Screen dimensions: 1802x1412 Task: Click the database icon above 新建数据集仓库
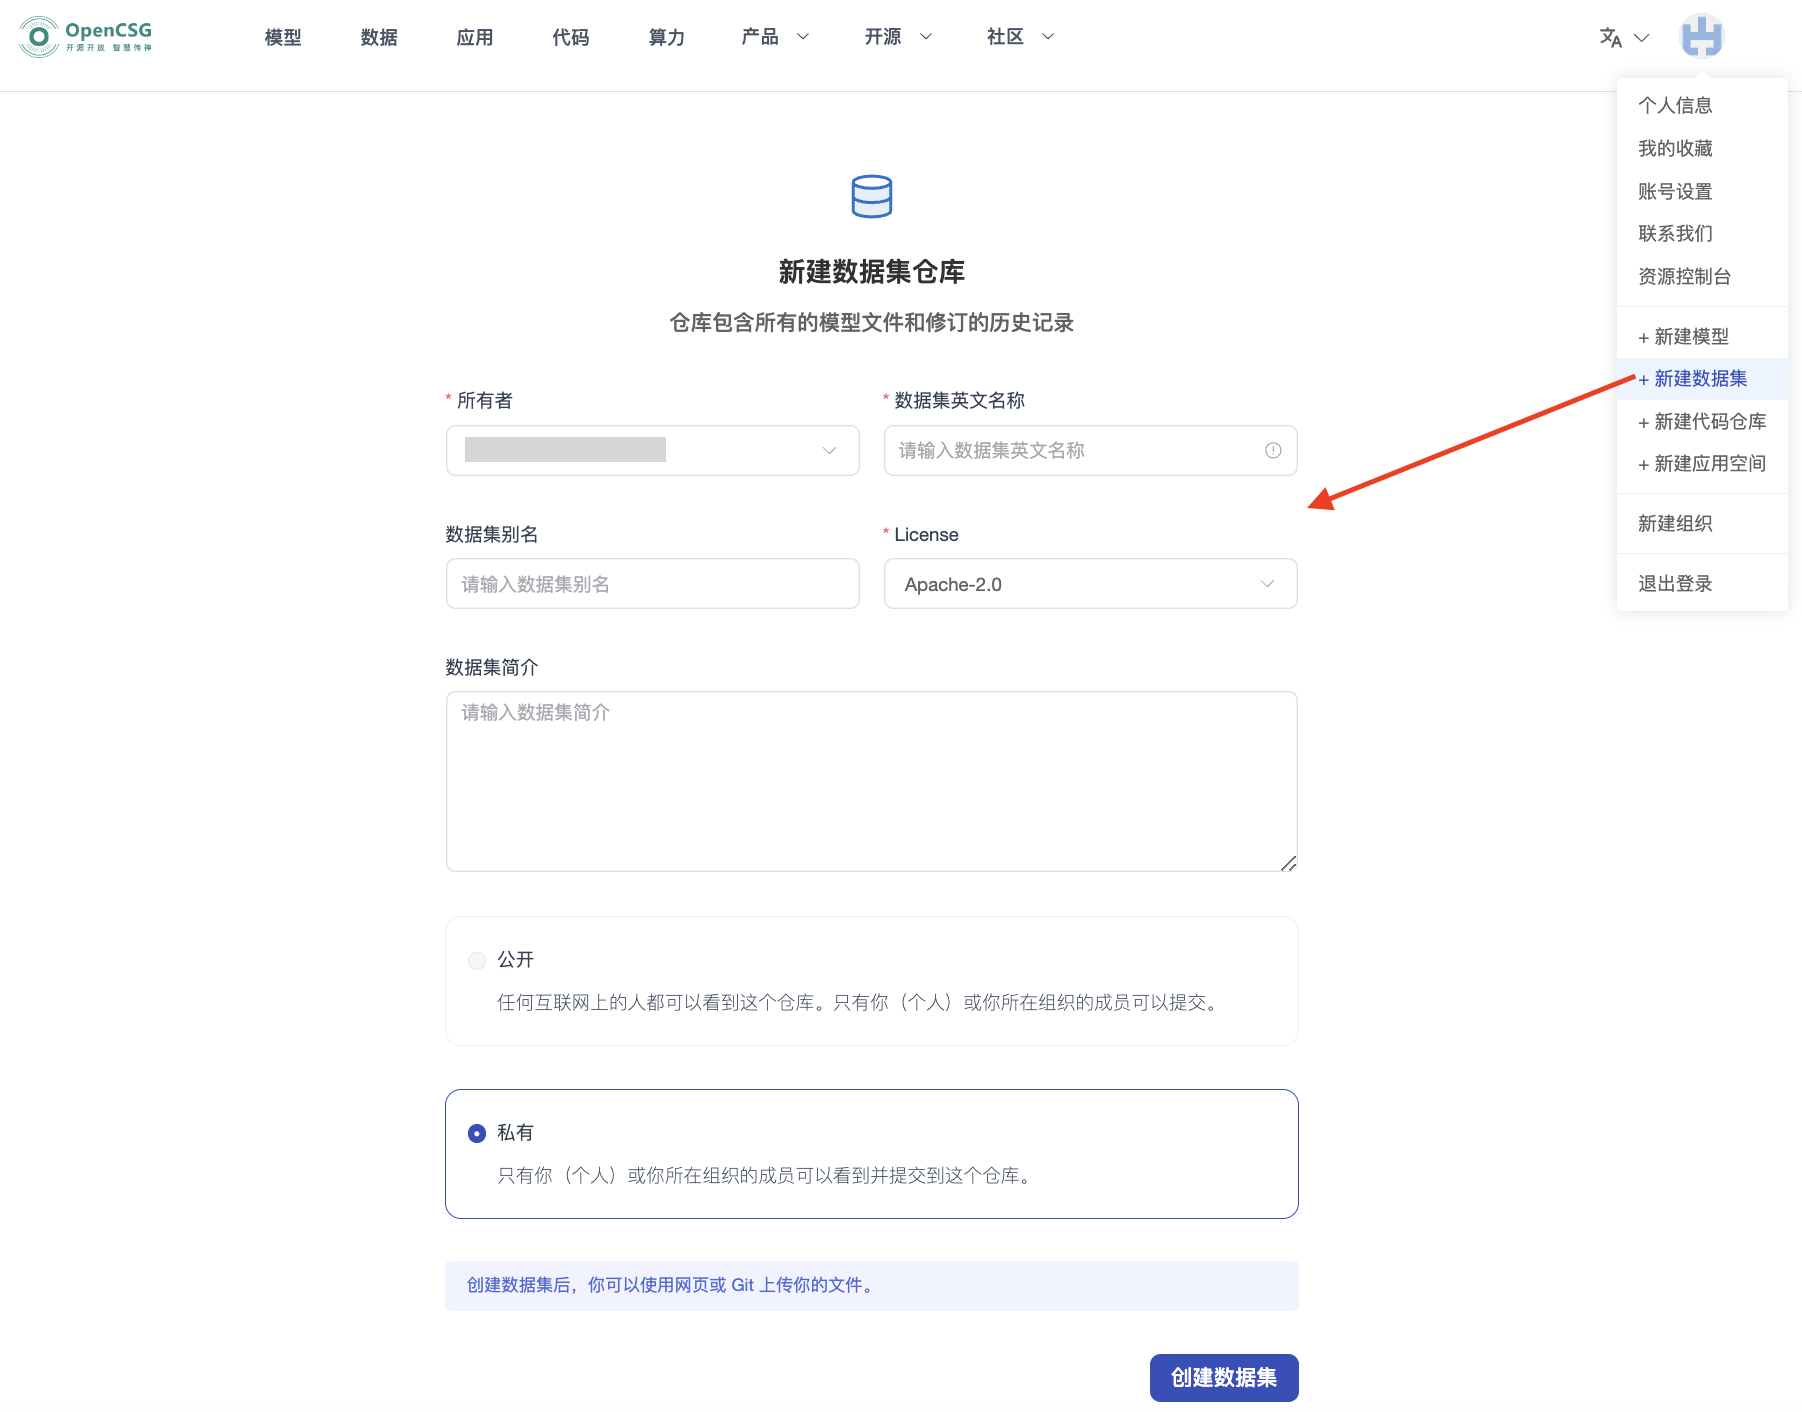tap(871, 196)
